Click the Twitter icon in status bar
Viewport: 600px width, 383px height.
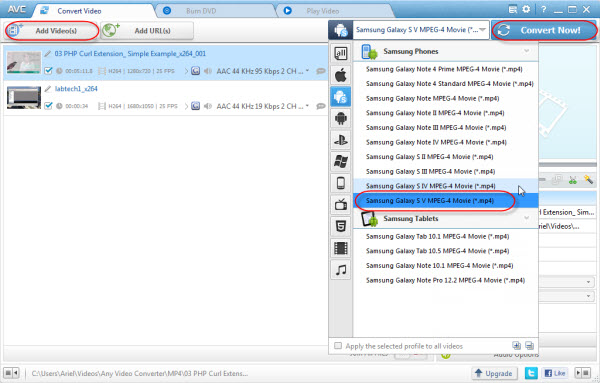pos(531,373)
